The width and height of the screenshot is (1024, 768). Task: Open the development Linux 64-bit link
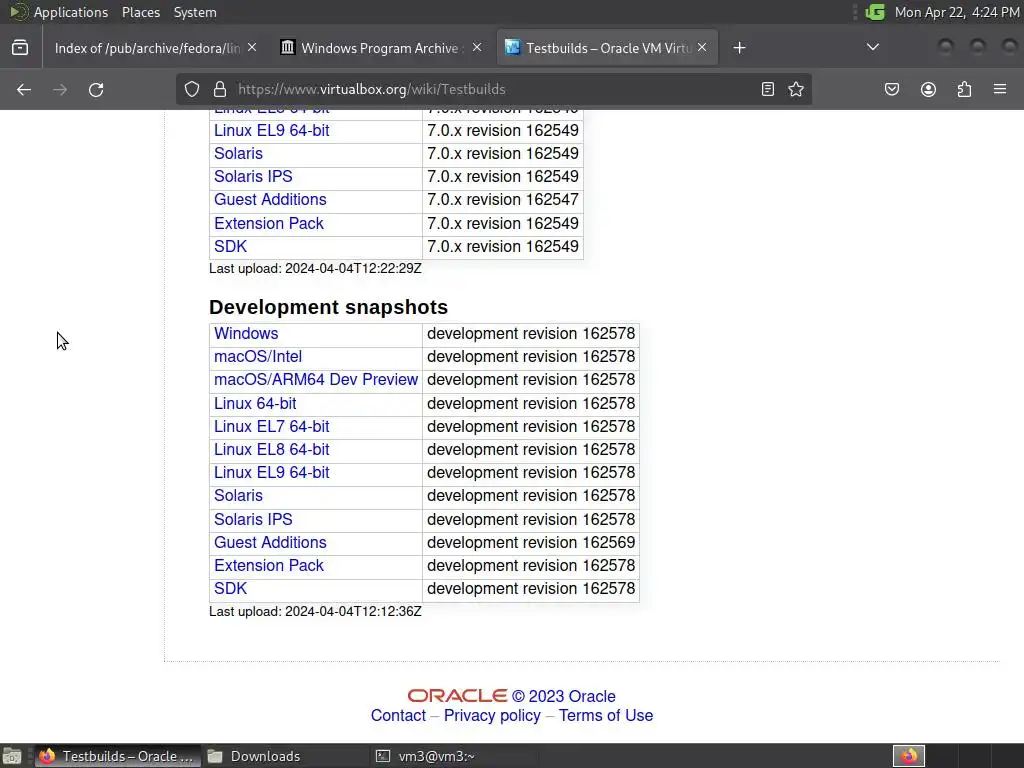pyautogui.click(x=255, y=404)
